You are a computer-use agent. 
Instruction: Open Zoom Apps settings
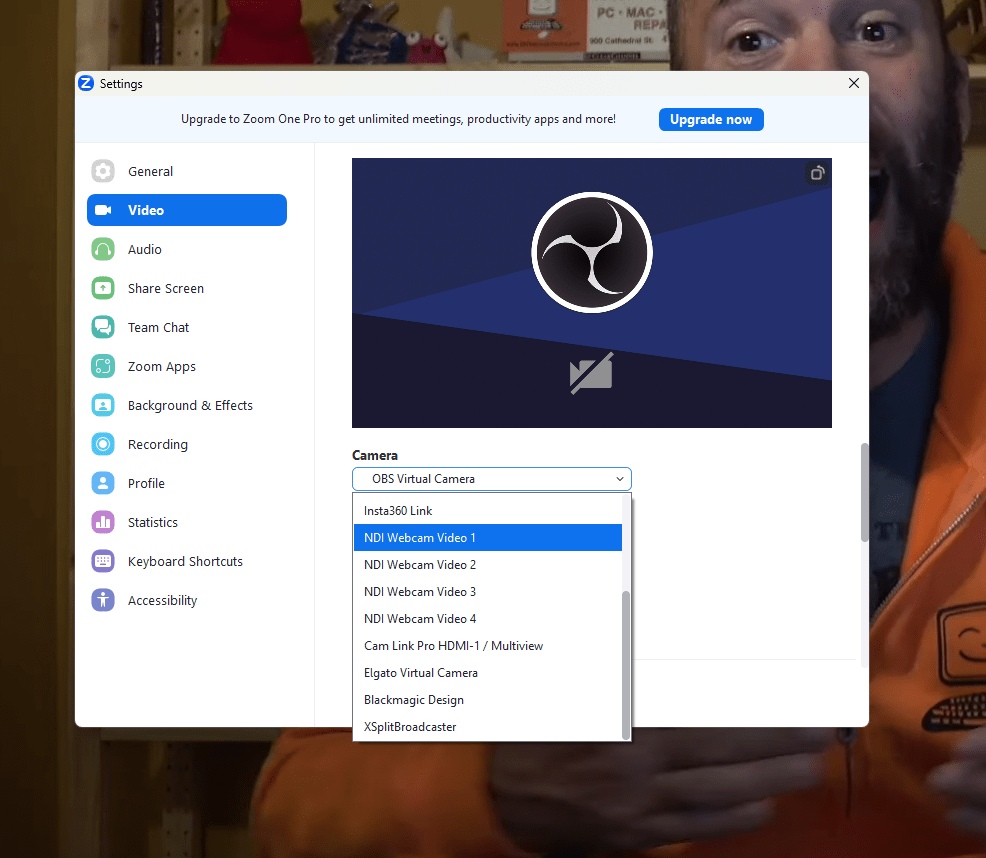point(187,366)
